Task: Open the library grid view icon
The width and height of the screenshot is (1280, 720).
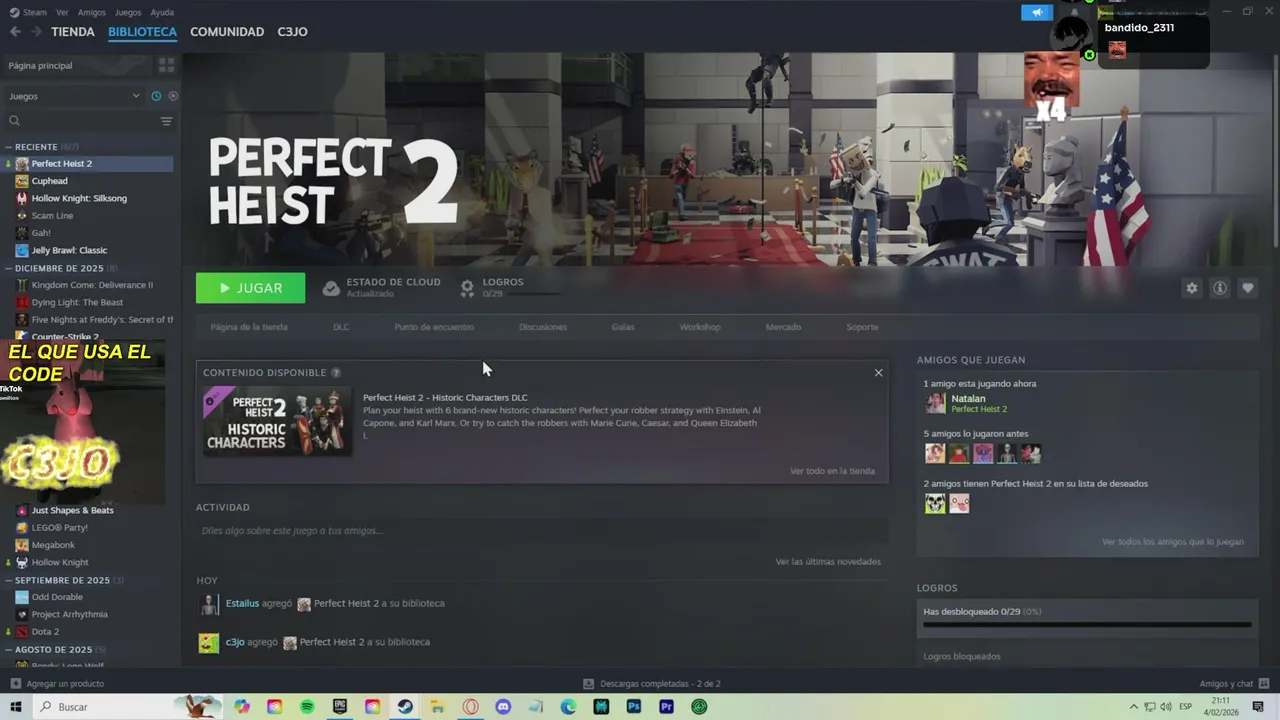Action: point(166,65)
